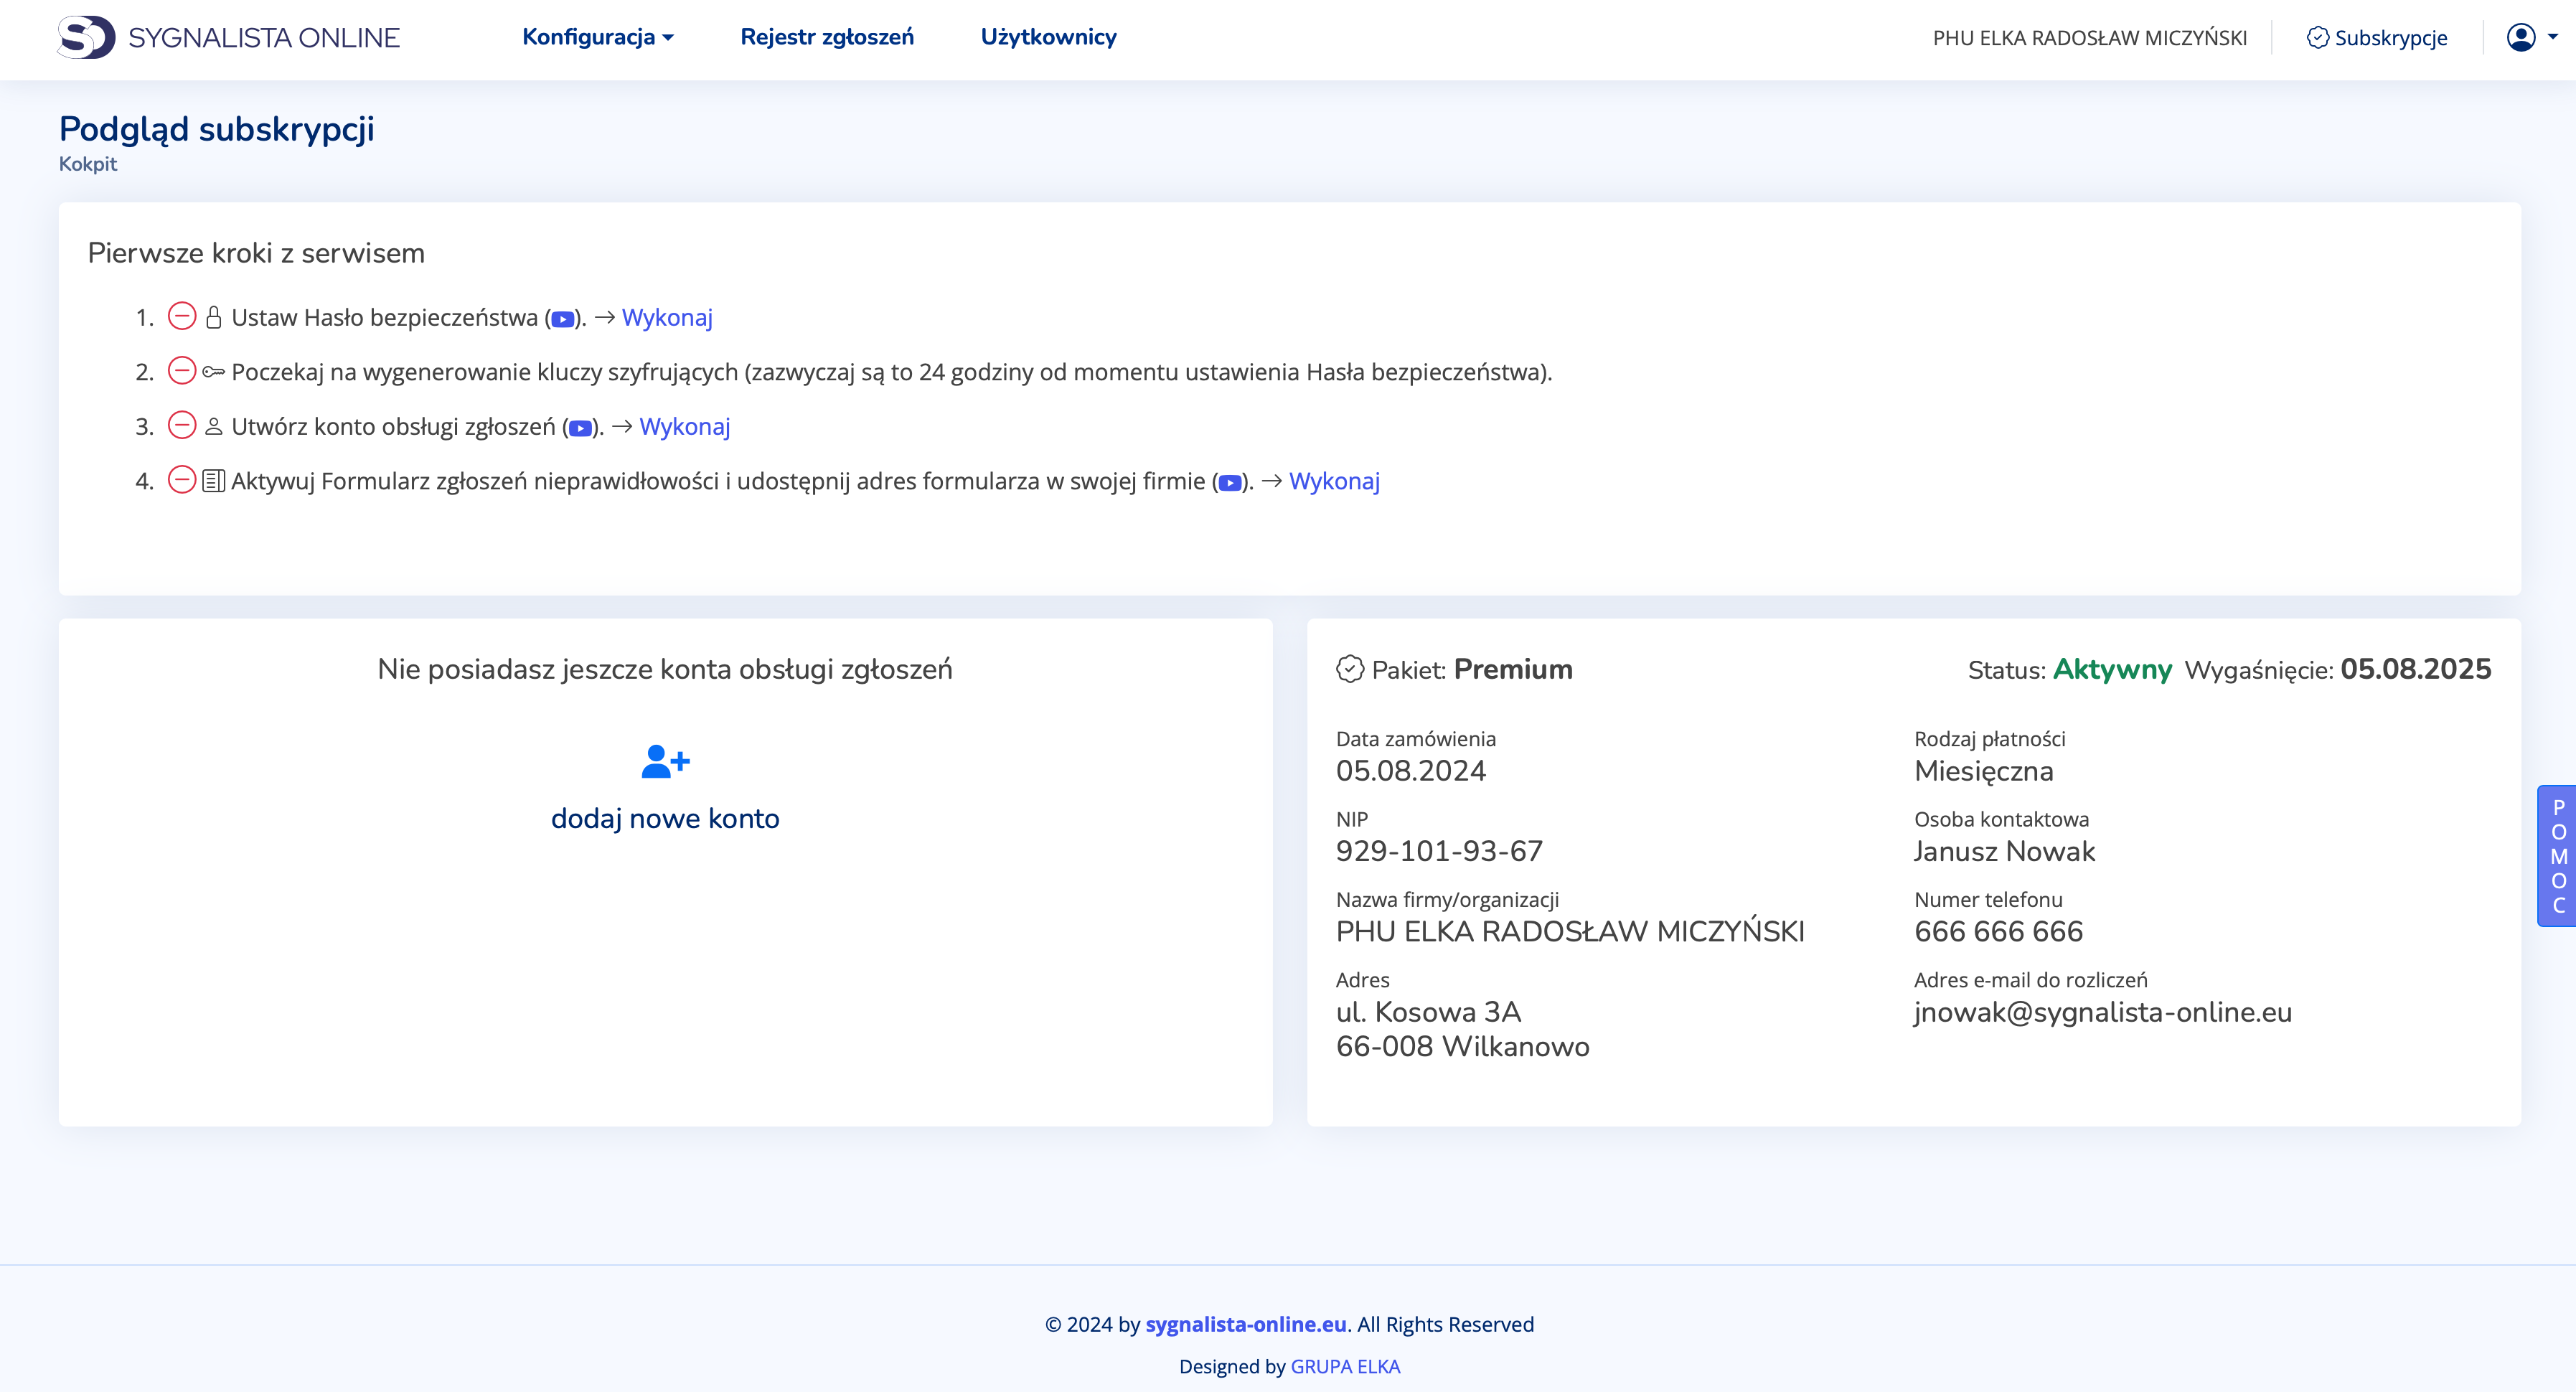This screenshot has height=1392, width=2576.
Task: Click the Subskrypcje badge check icon
Action: [2317, 38]
